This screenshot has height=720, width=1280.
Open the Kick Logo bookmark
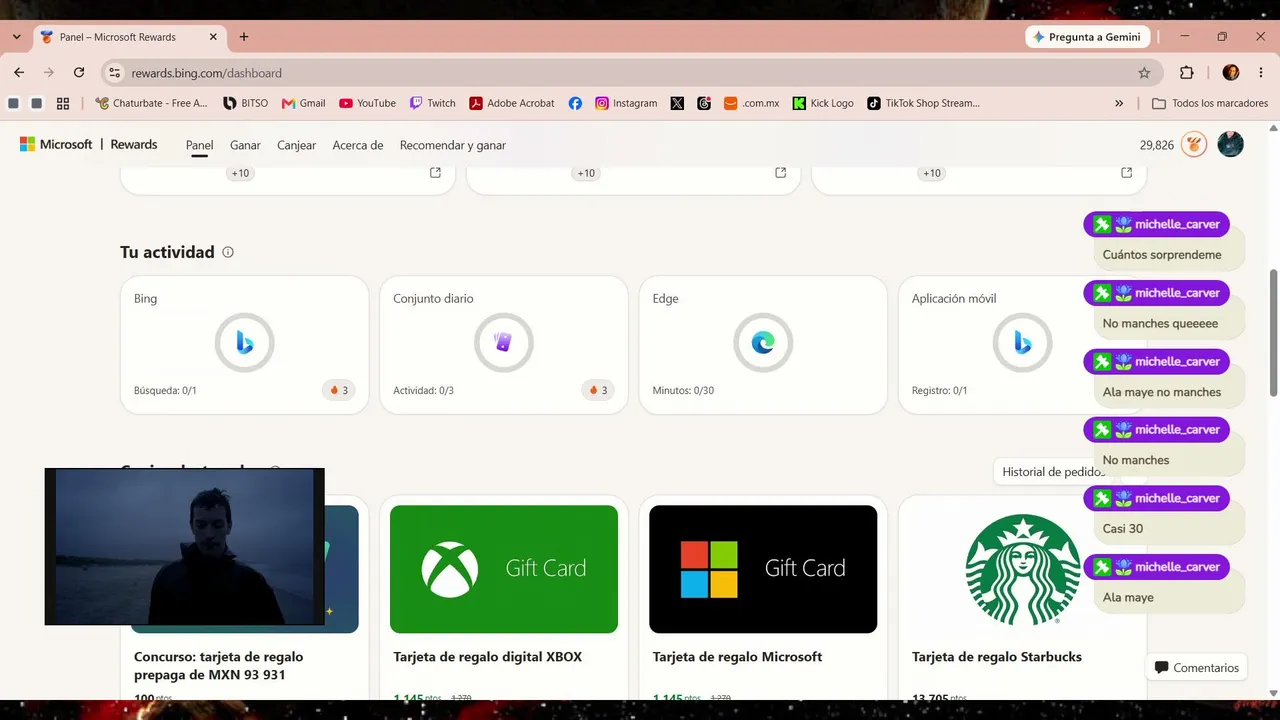823,103
